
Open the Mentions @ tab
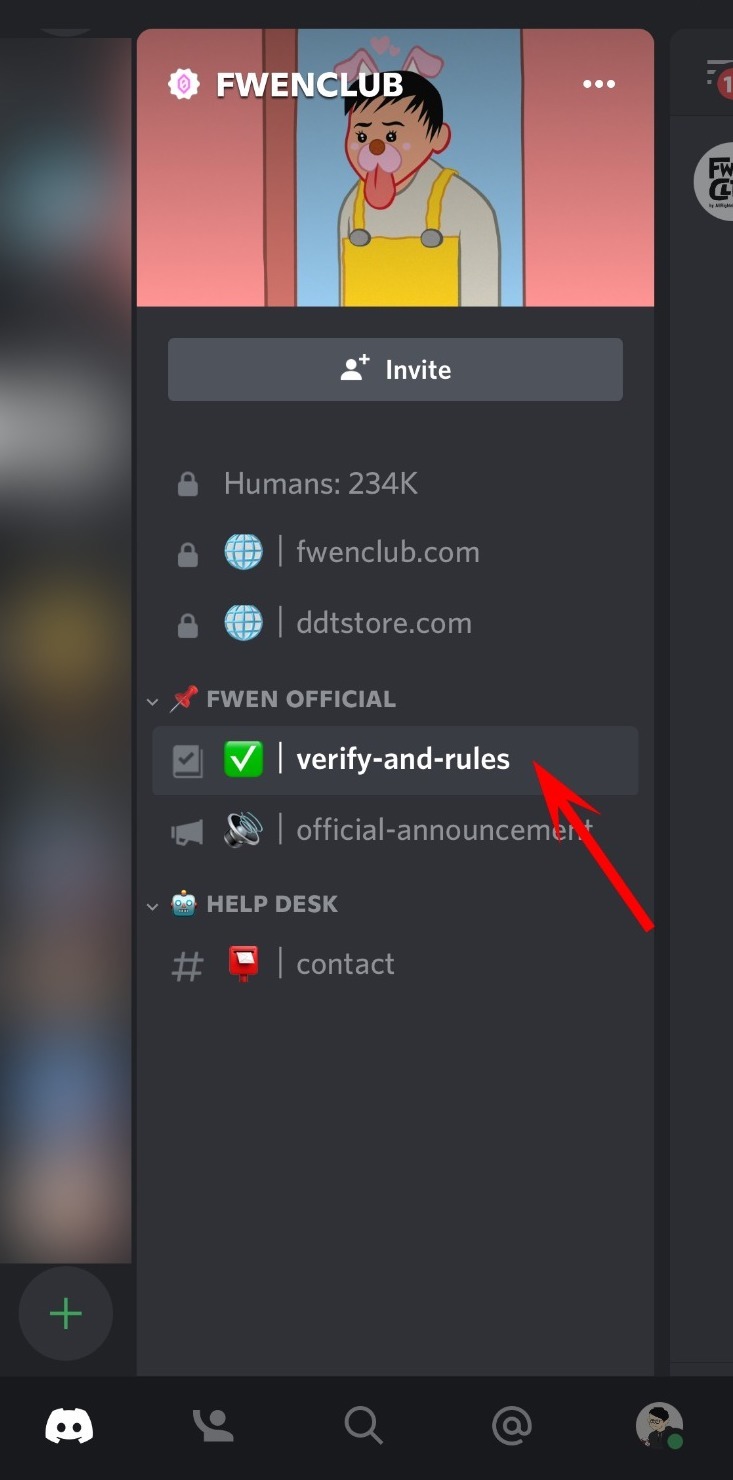click(x=512, y=1425)
